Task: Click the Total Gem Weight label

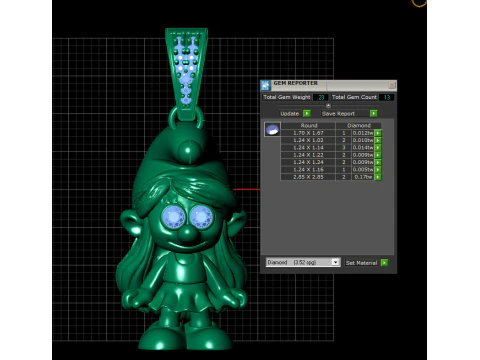Action: tap(287, 97)
